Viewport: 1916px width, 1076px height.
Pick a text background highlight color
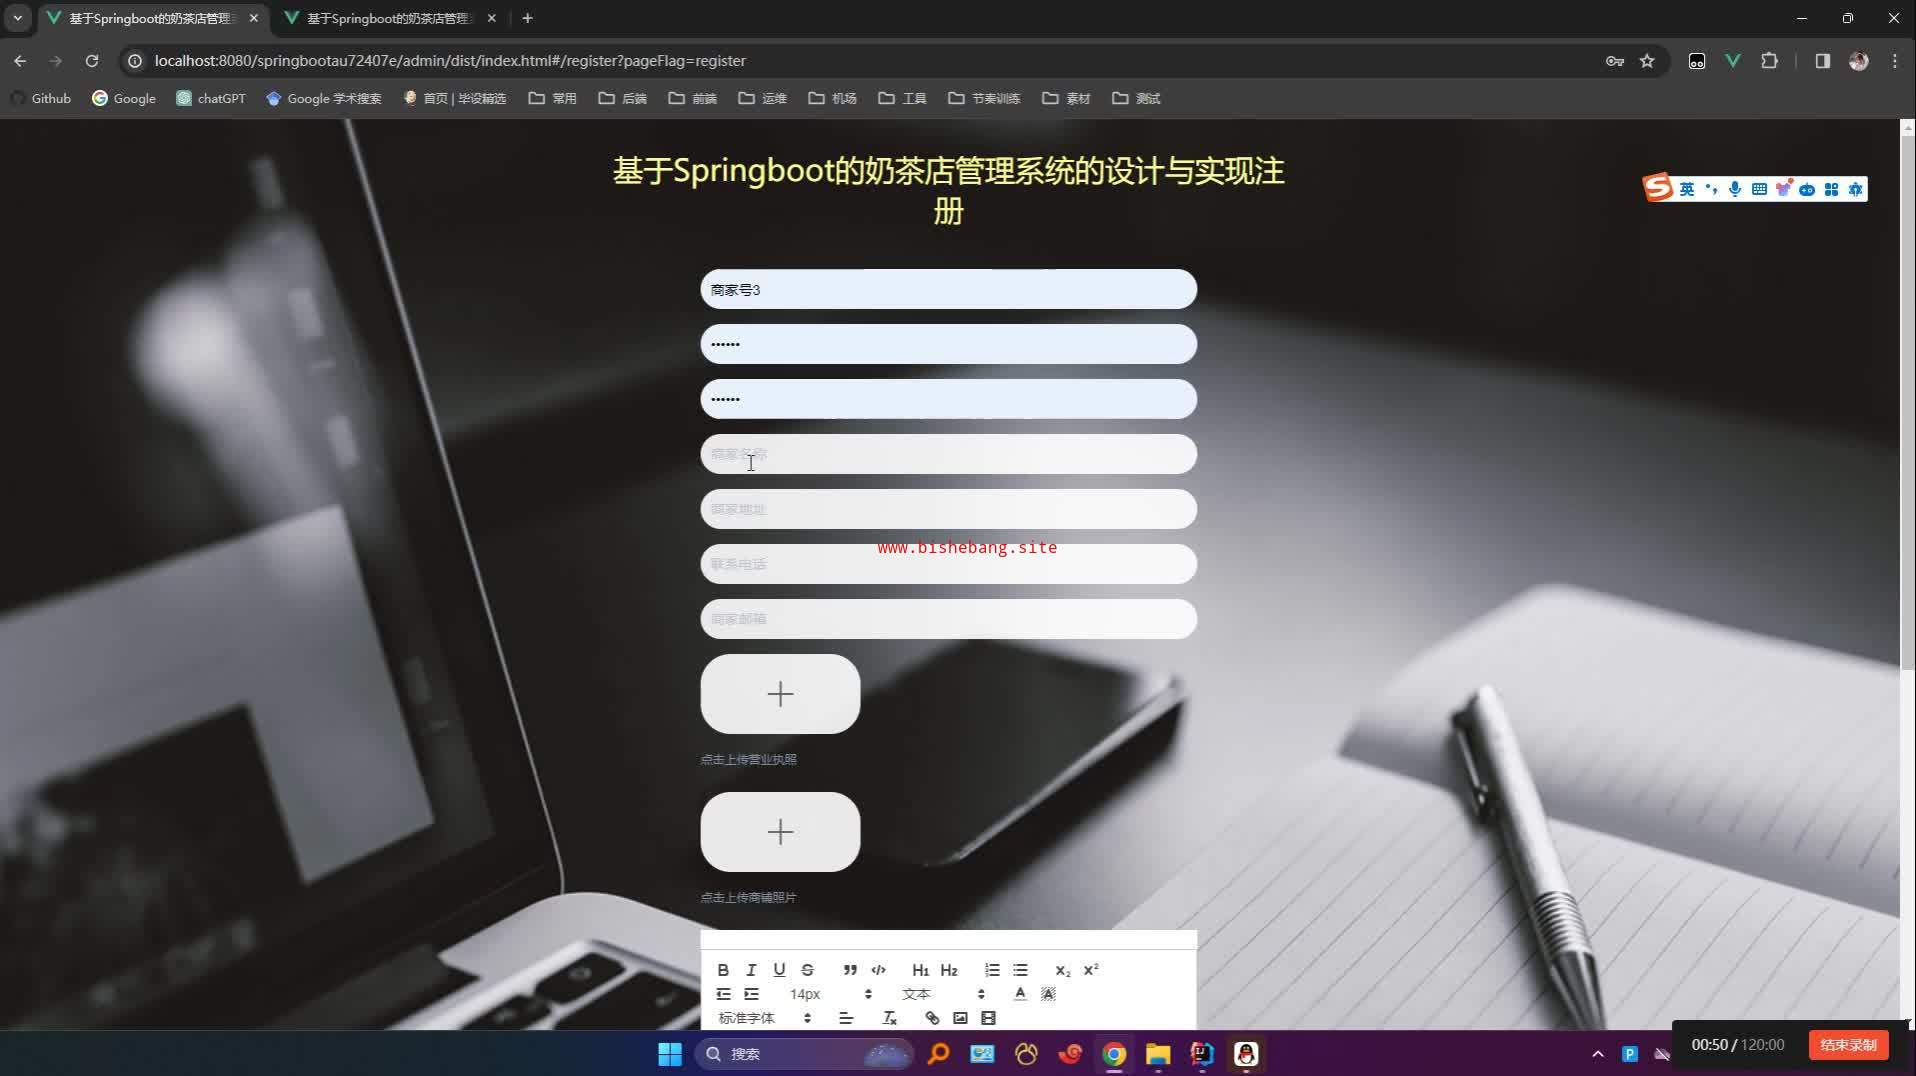[1048, 994]
